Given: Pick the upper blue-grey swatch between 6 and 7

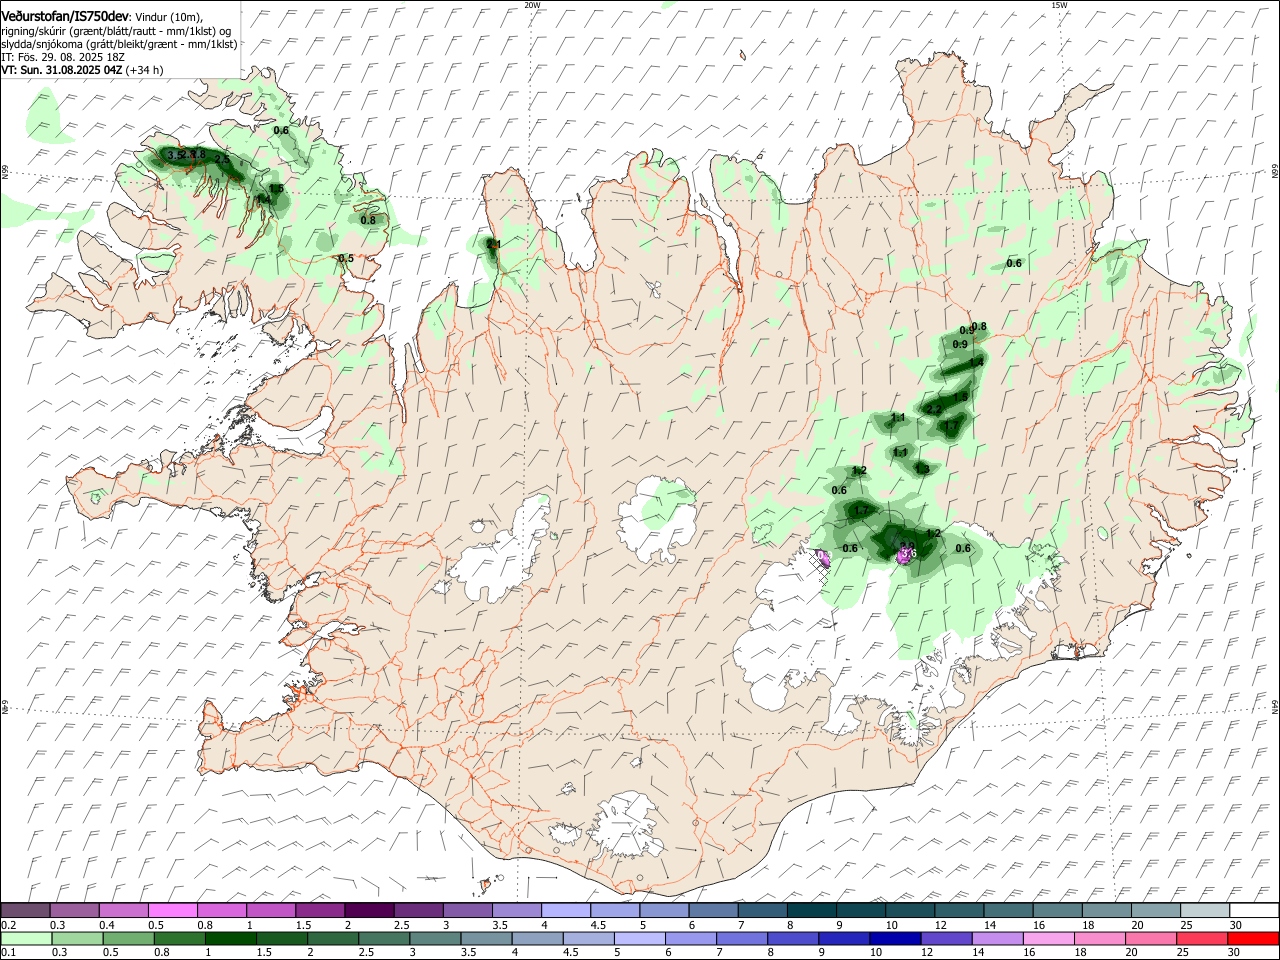Looking at the screenshot, I should [x=712, y=910].
